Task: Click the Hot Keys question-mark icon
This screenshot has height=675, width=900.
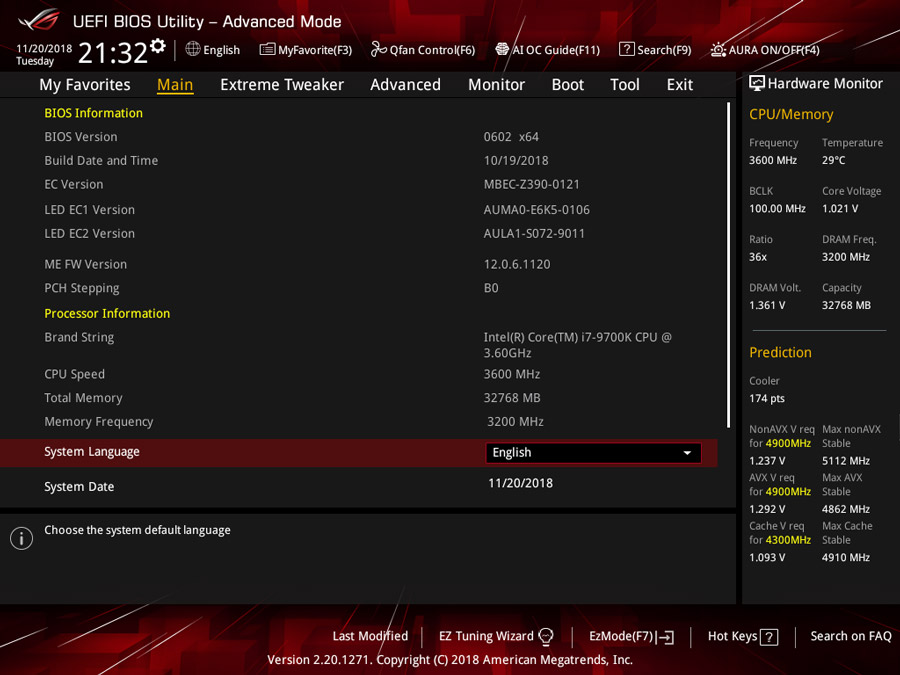Action: 769,637
